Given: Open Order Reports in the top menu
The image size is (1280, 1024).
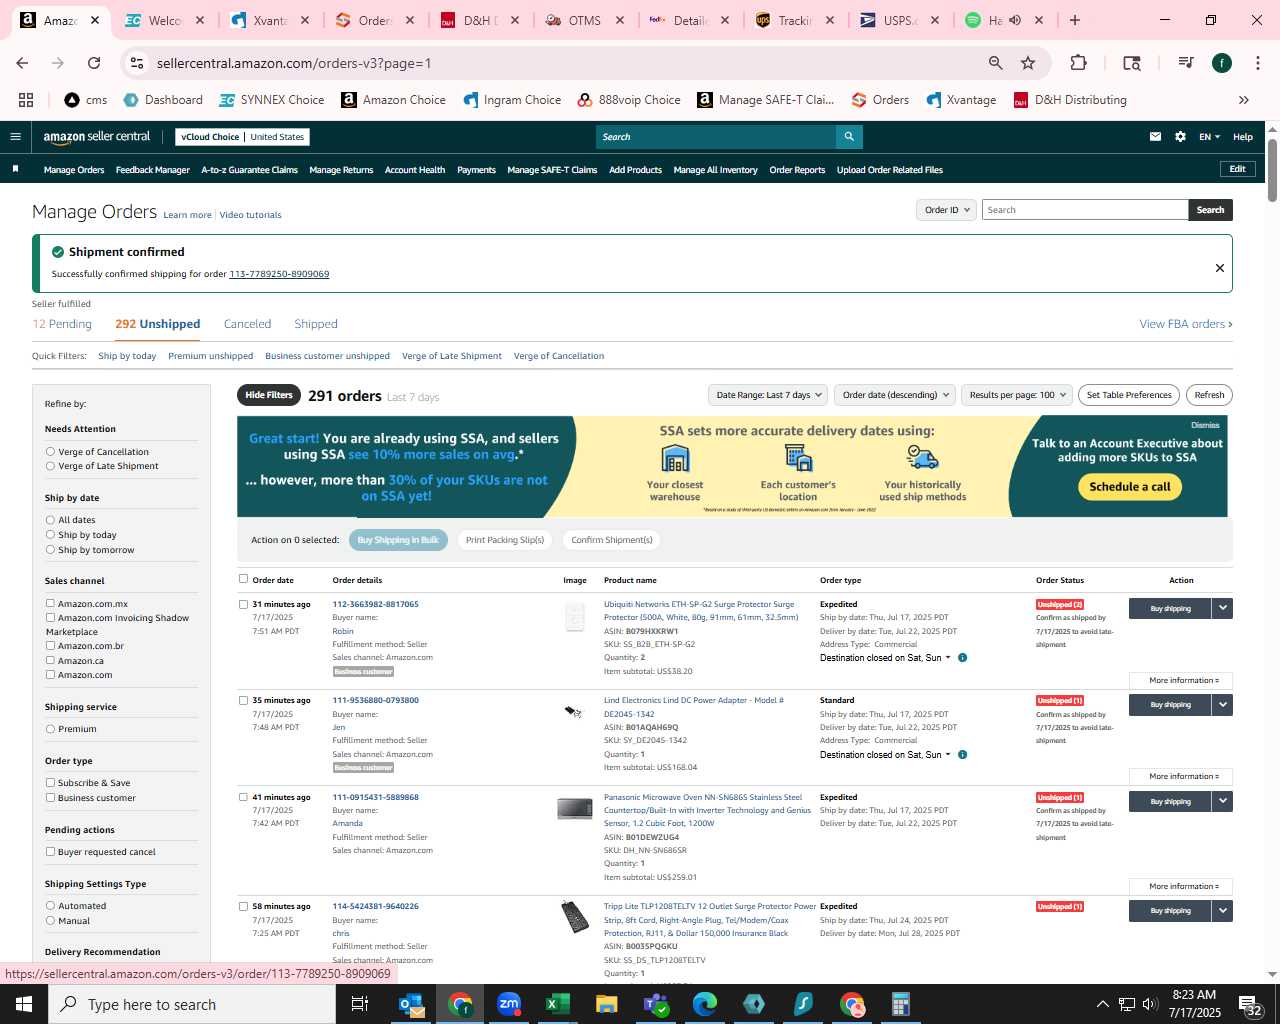Looking at the screenshot, I should tap(797, 170).
